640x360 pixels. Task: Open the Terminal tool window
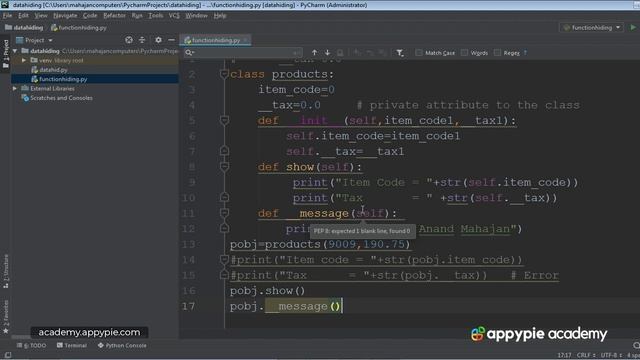point(72,346)
